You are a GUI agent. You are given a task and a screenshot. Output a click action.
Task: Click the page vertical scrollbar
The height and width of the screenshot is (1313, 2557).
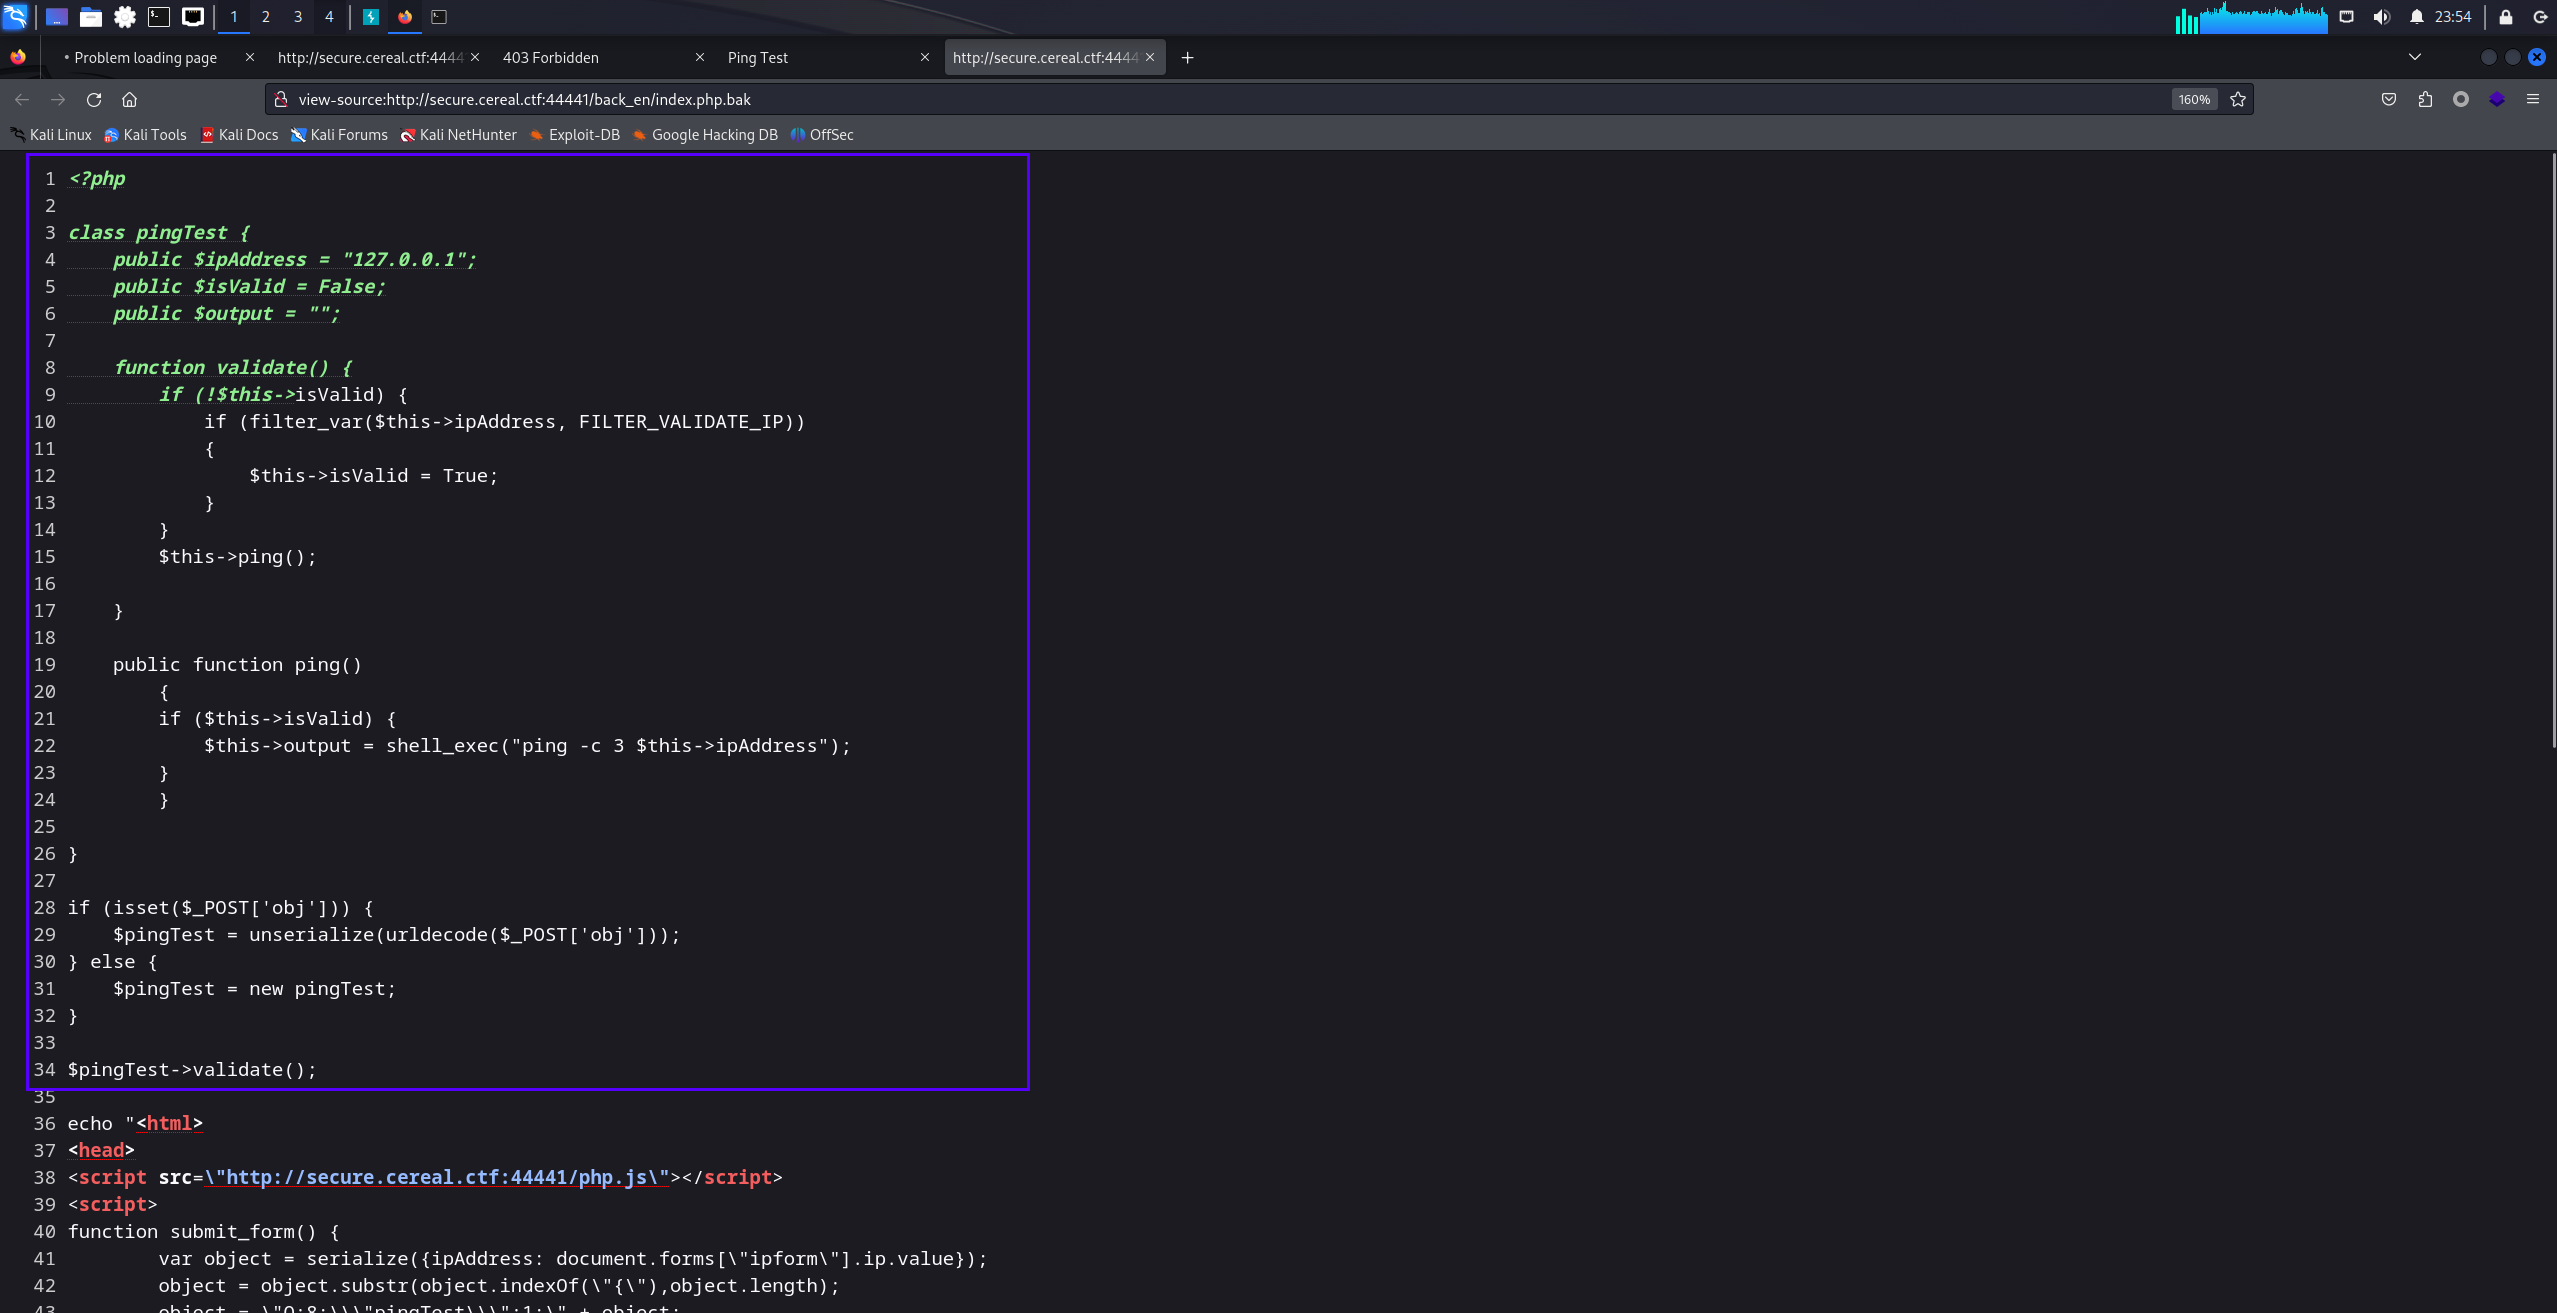[2552, 450]
